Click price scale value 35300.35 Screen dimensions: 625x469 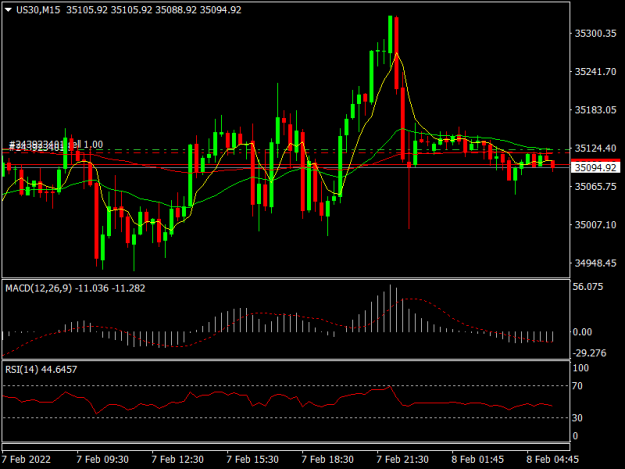click(x=595, y=33)
